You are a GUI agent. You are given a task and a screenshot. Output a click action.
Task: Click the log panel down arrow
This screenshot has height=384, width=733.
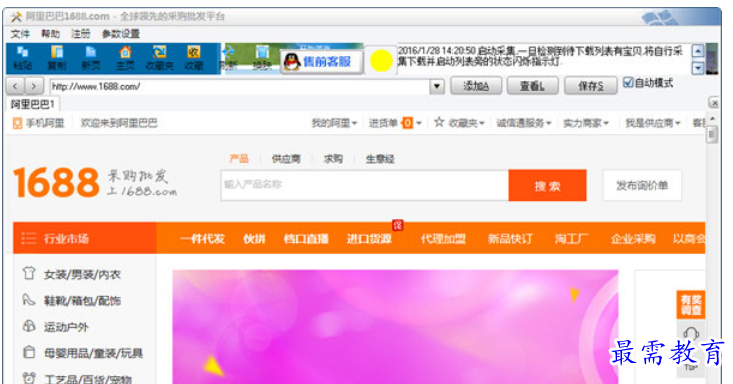pyautogui.click(x=697, y=68)
